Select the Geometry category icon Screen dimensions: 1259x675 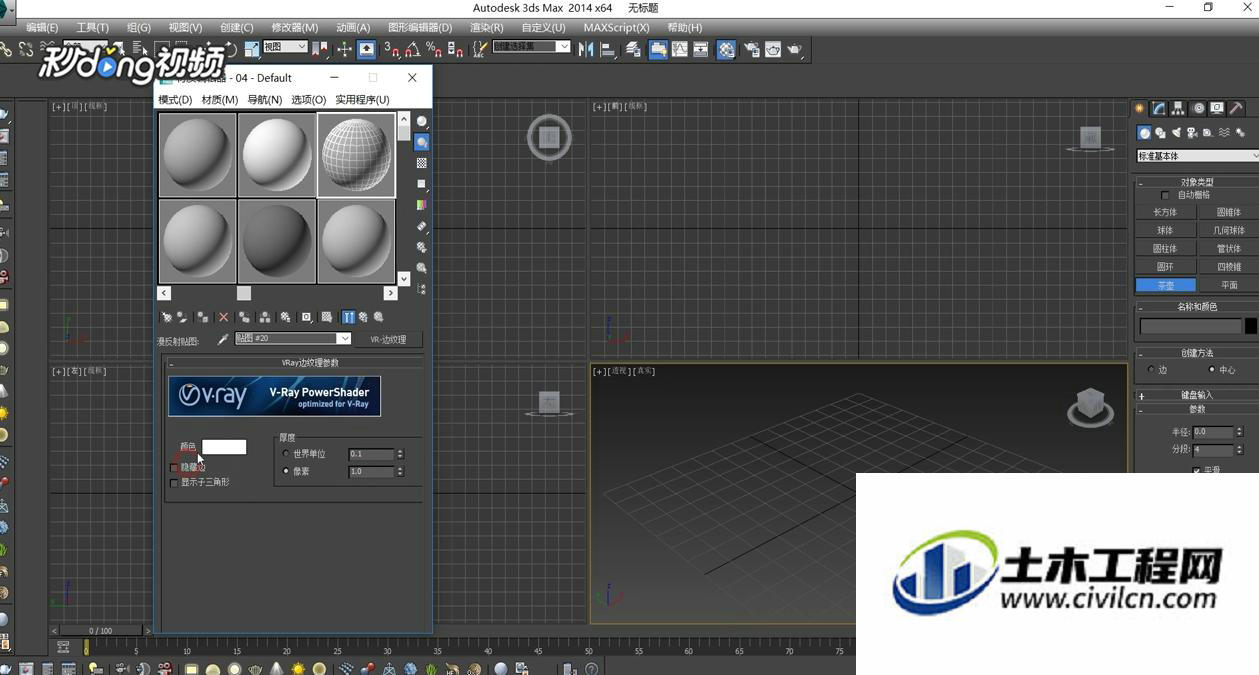(x=1144, y=133)
